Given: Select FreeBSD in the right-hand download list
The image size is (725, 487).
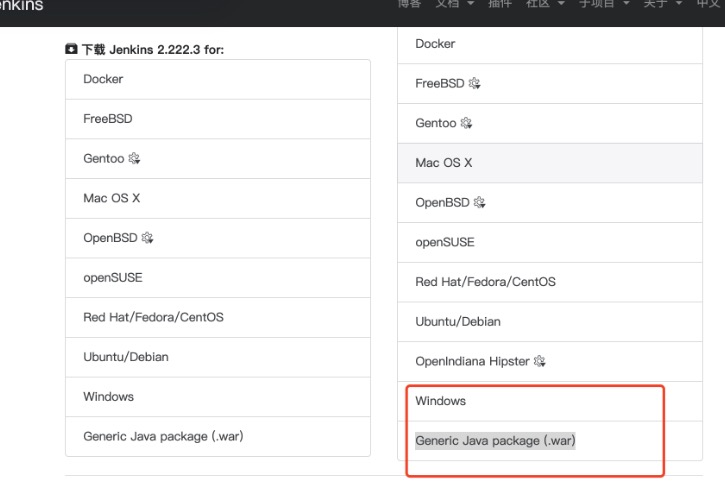Looking at the screenshot, I should [x=550, y=84].
